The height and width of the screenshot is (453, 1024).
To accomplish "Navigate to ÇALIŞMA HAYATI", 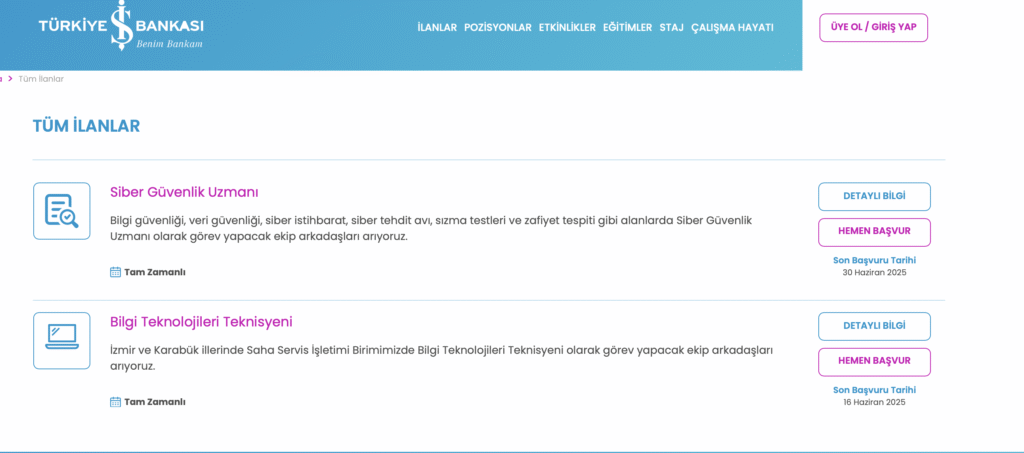I will pos(732,28).
